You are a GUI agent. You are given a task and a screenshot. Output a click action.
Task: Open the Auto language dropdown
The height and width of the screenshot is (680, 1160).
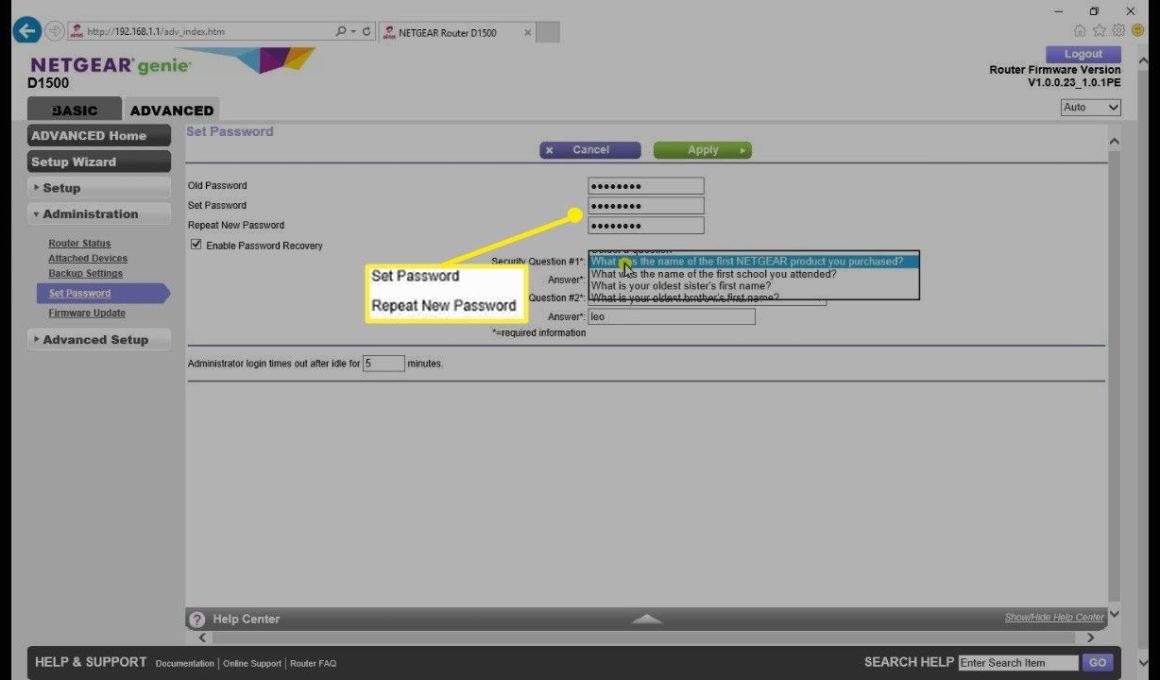[x=1090, y=107]
